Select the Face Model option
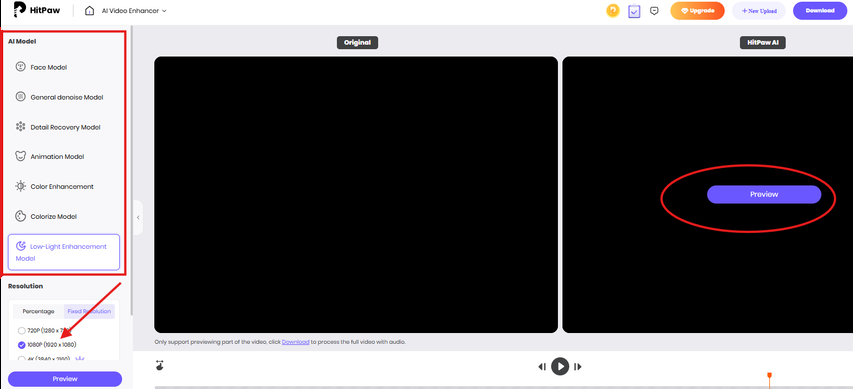Screen dimensions: 853x389 click(64, 67)
